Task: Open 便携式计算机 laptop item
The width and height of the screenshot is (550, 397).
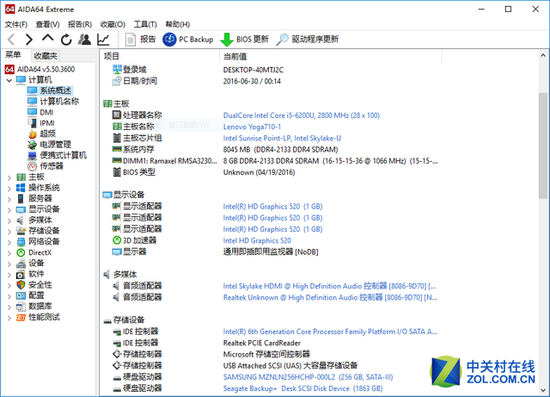Action: [x=57, y=155]
